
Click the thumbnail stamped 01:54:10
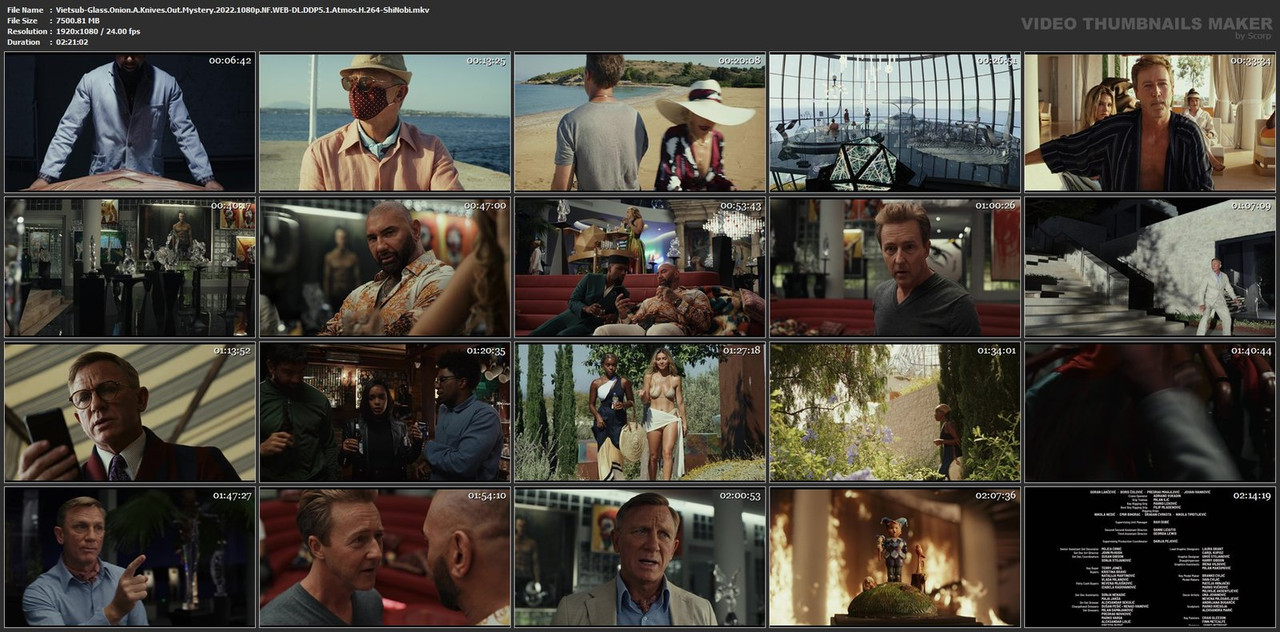click(385, 557)
